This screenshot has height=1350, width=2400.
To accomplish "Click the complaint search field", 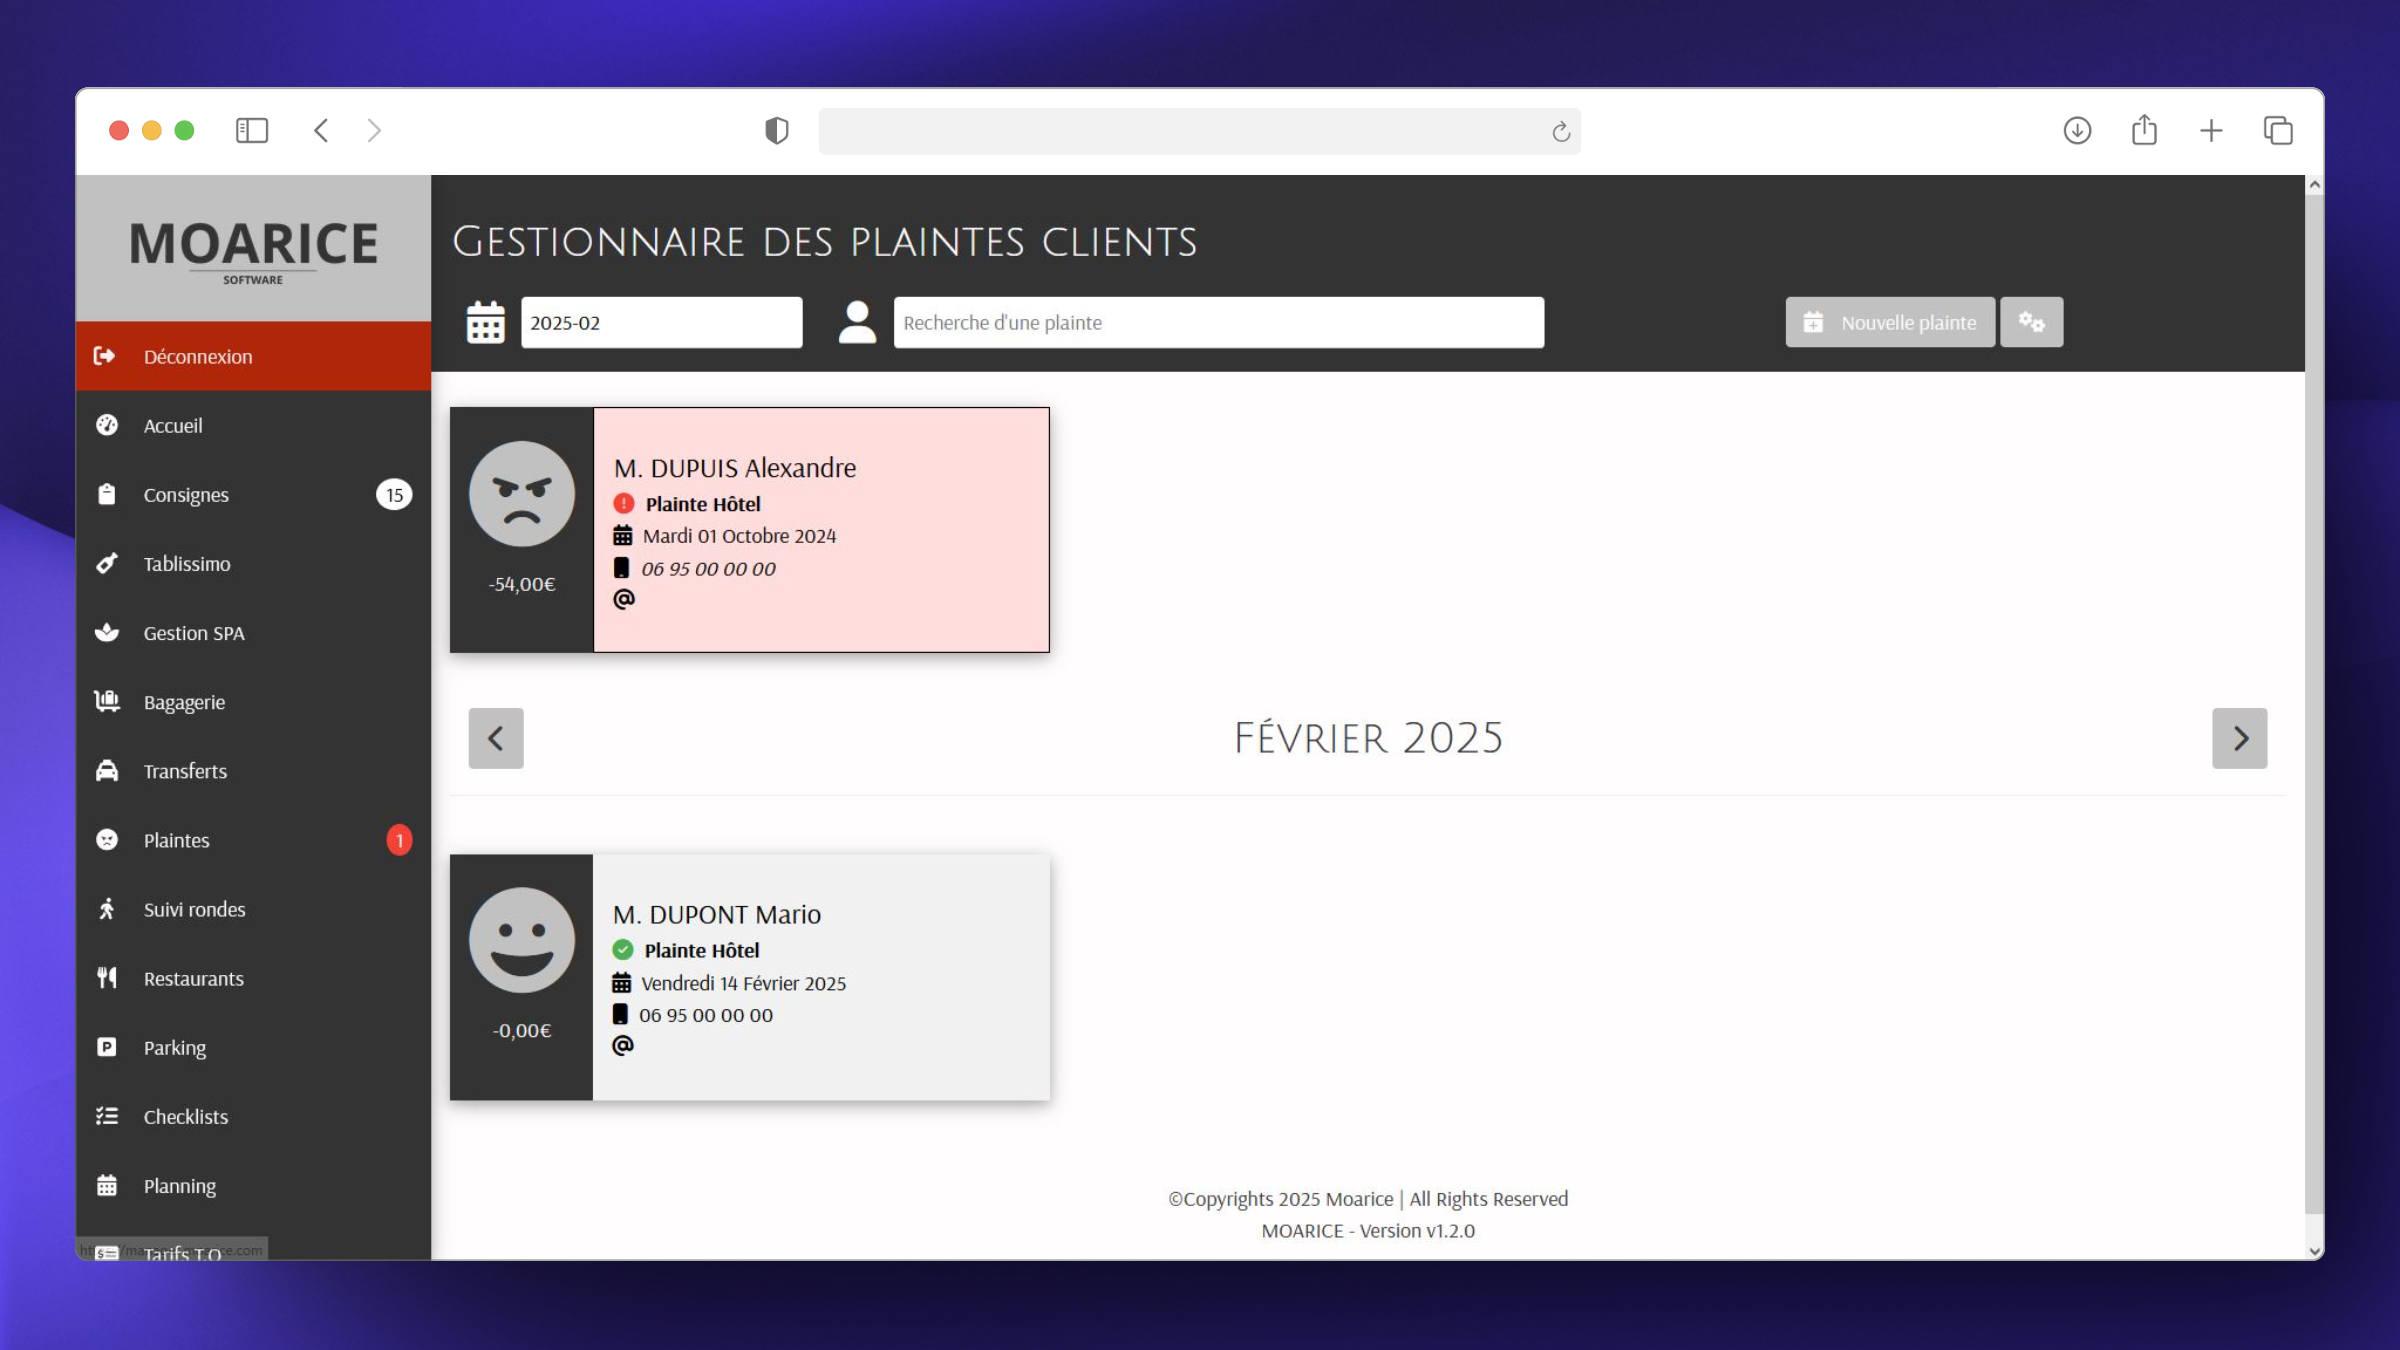I will [x=1218, y=322].
